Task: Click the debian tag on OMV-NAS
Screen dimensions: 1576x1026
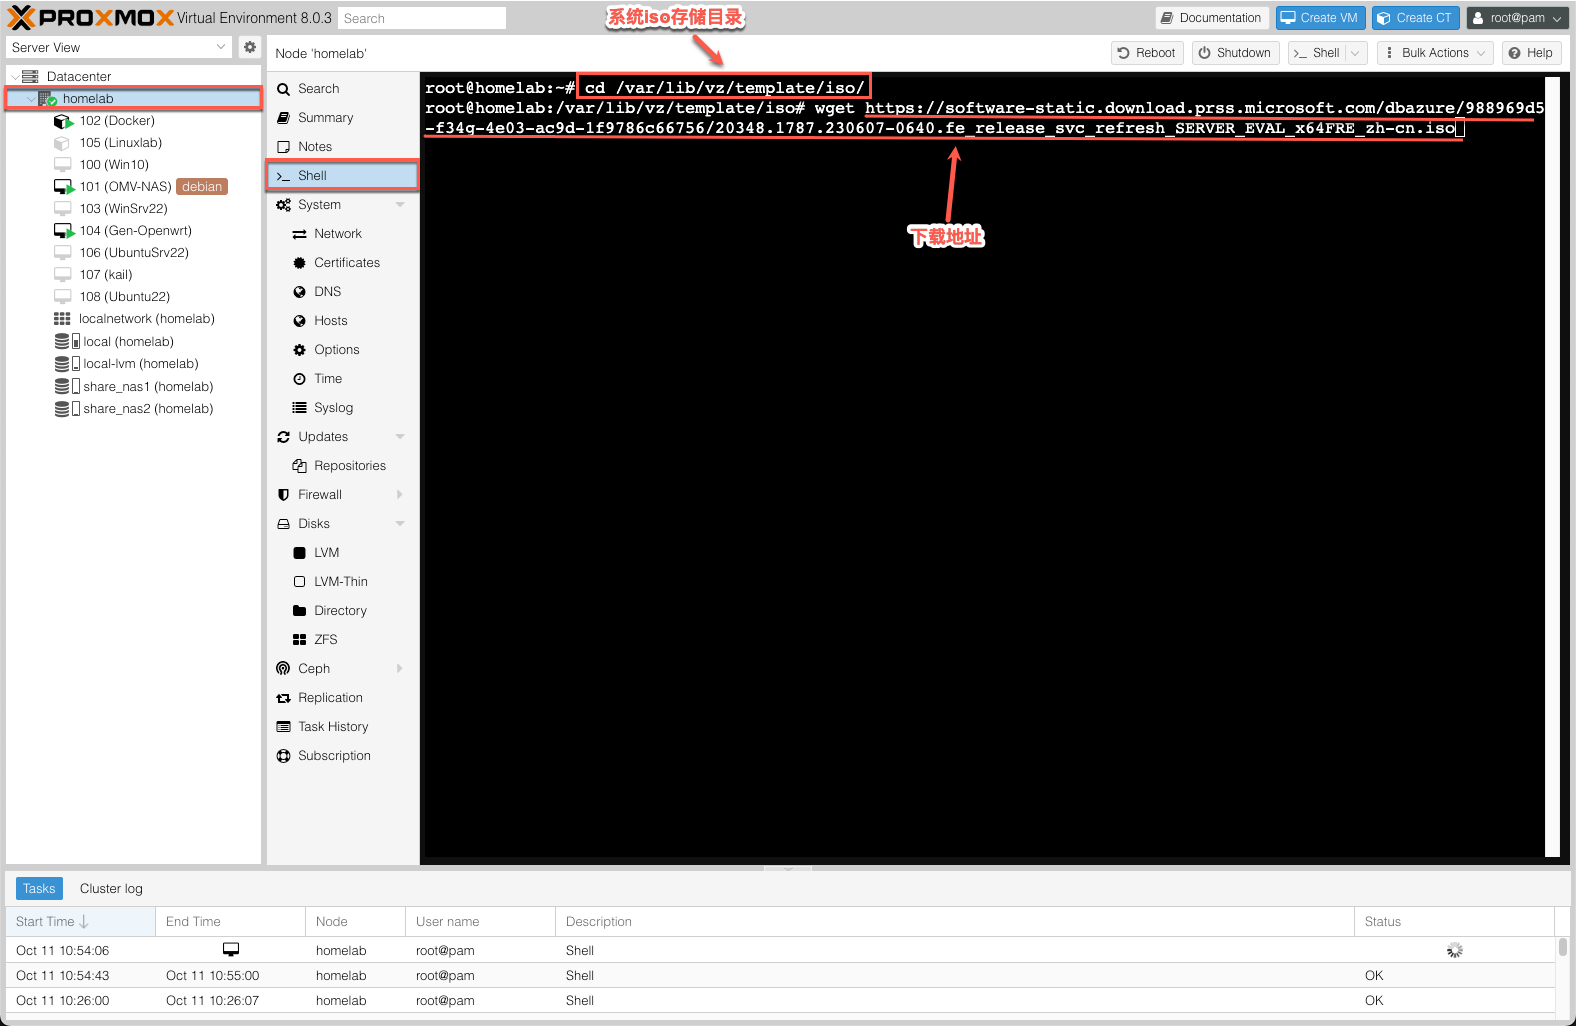Action: pos(202,187)
